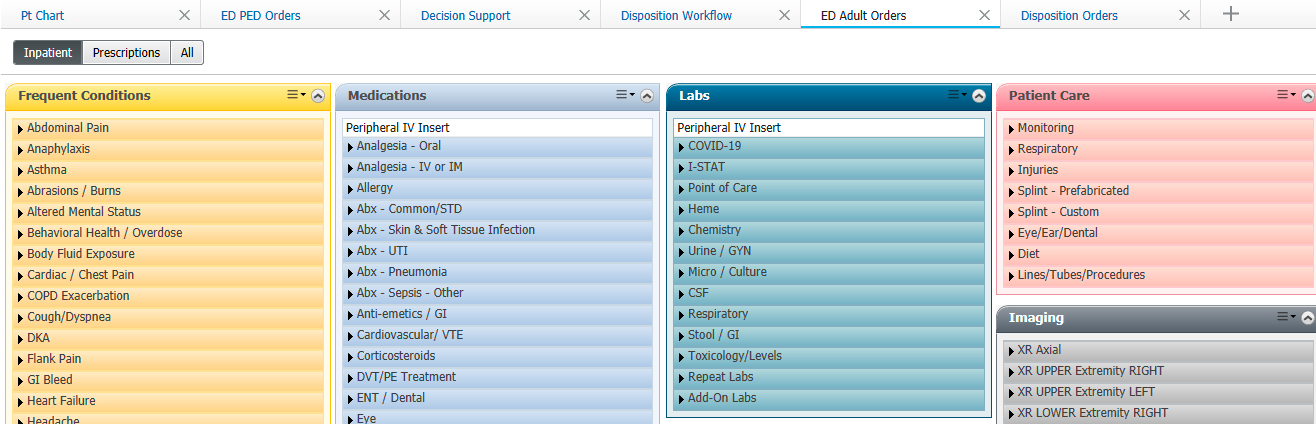Open the Patient Care panel menu icon
The image size is (1316, 424).
(x=1286, y=95)
